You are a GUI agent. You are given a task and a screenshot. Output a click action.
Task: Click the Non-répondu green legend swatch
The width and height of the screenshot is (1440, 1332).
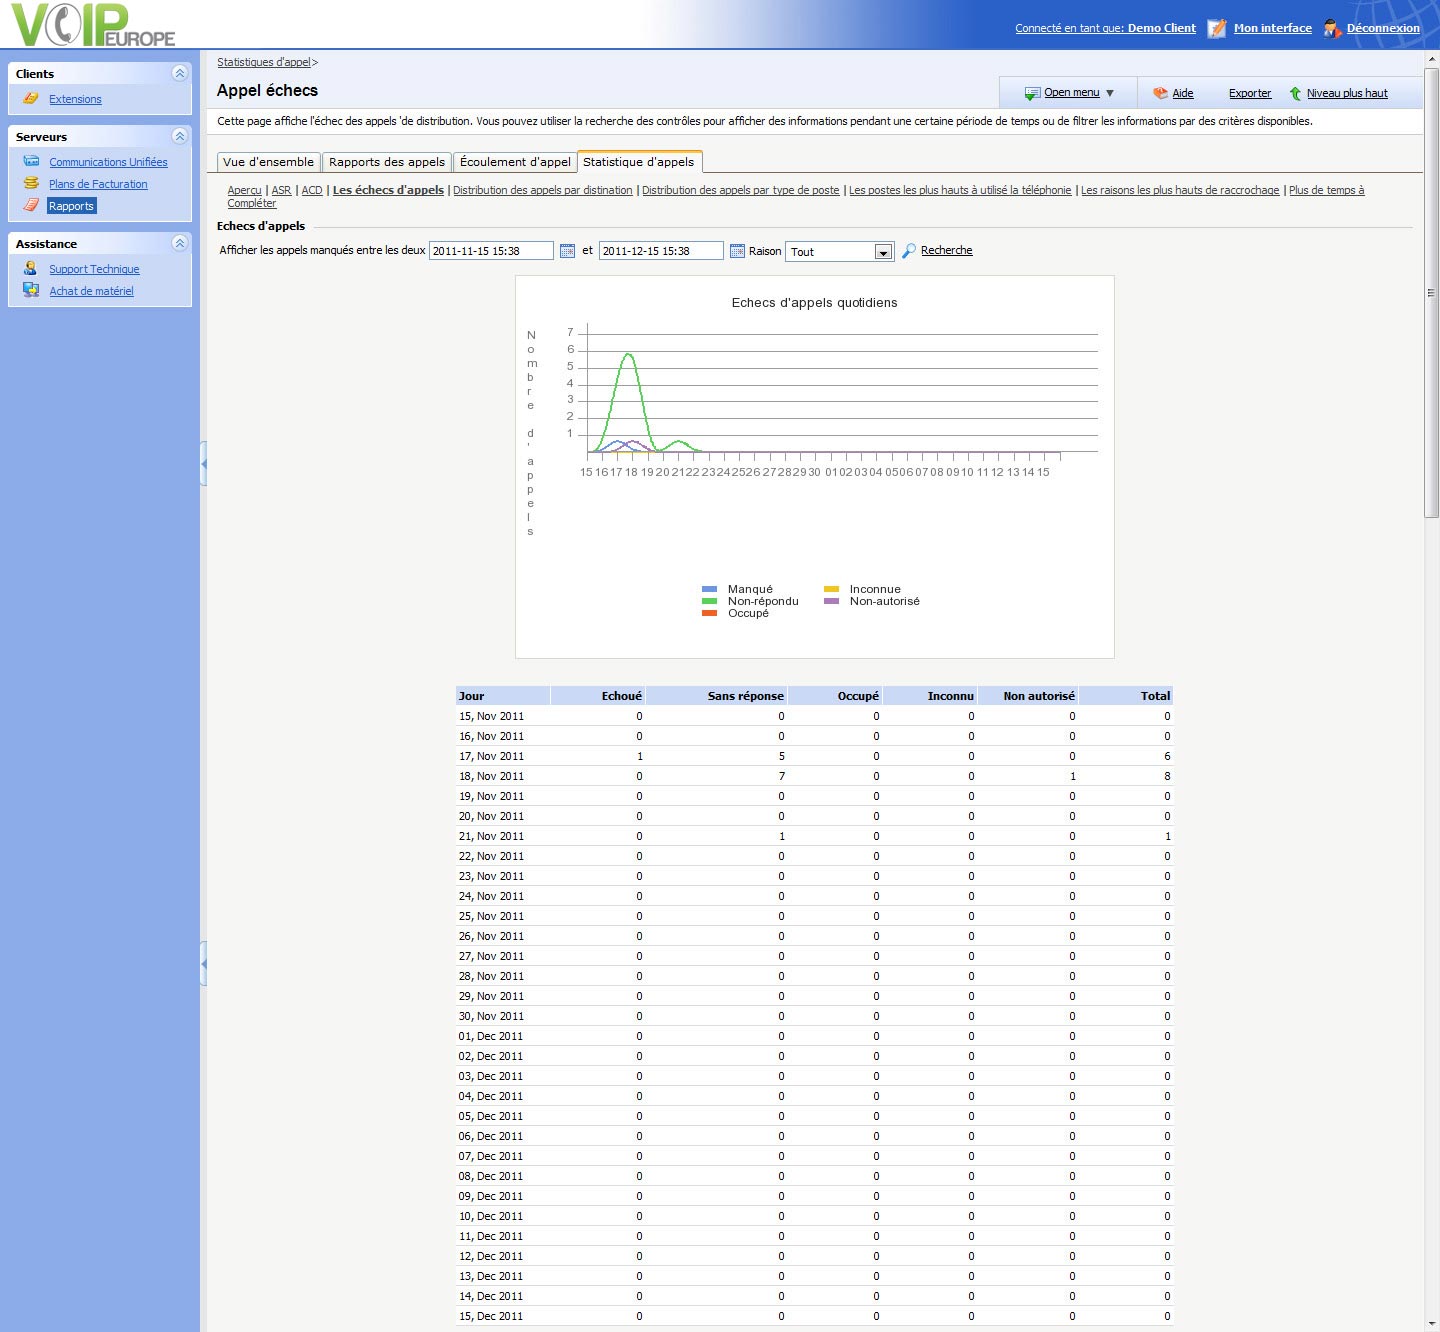tap(709, 602)
